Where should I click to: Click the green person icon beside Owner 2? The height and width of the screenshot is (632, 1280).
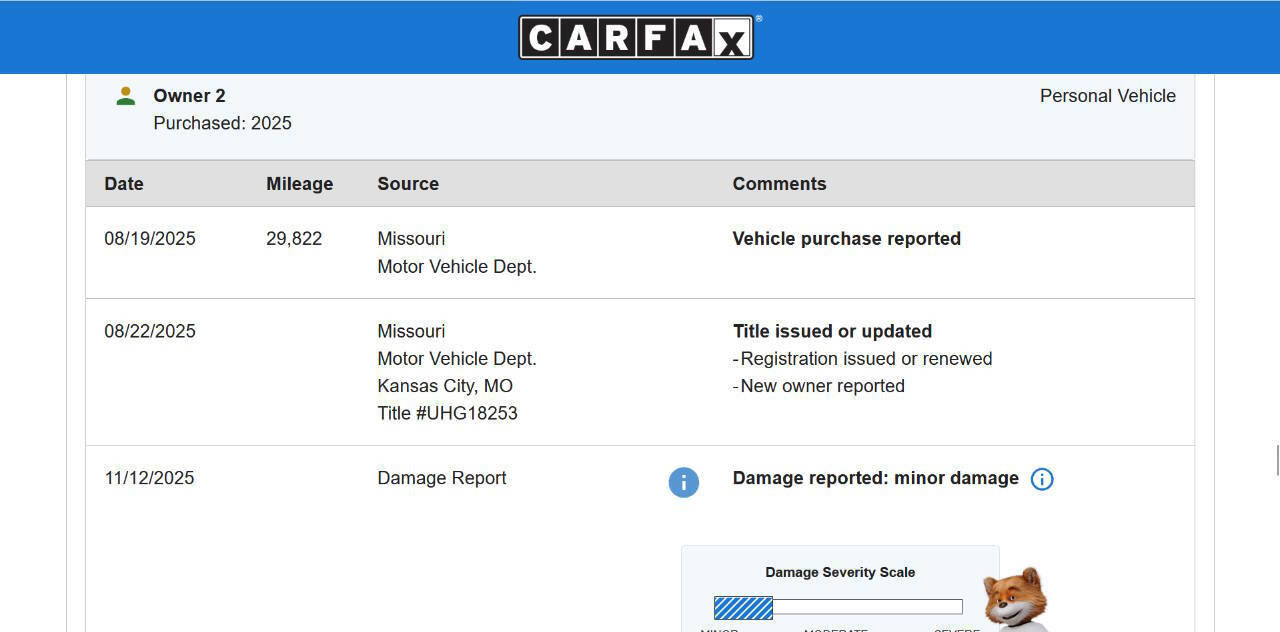coord(126,96)
